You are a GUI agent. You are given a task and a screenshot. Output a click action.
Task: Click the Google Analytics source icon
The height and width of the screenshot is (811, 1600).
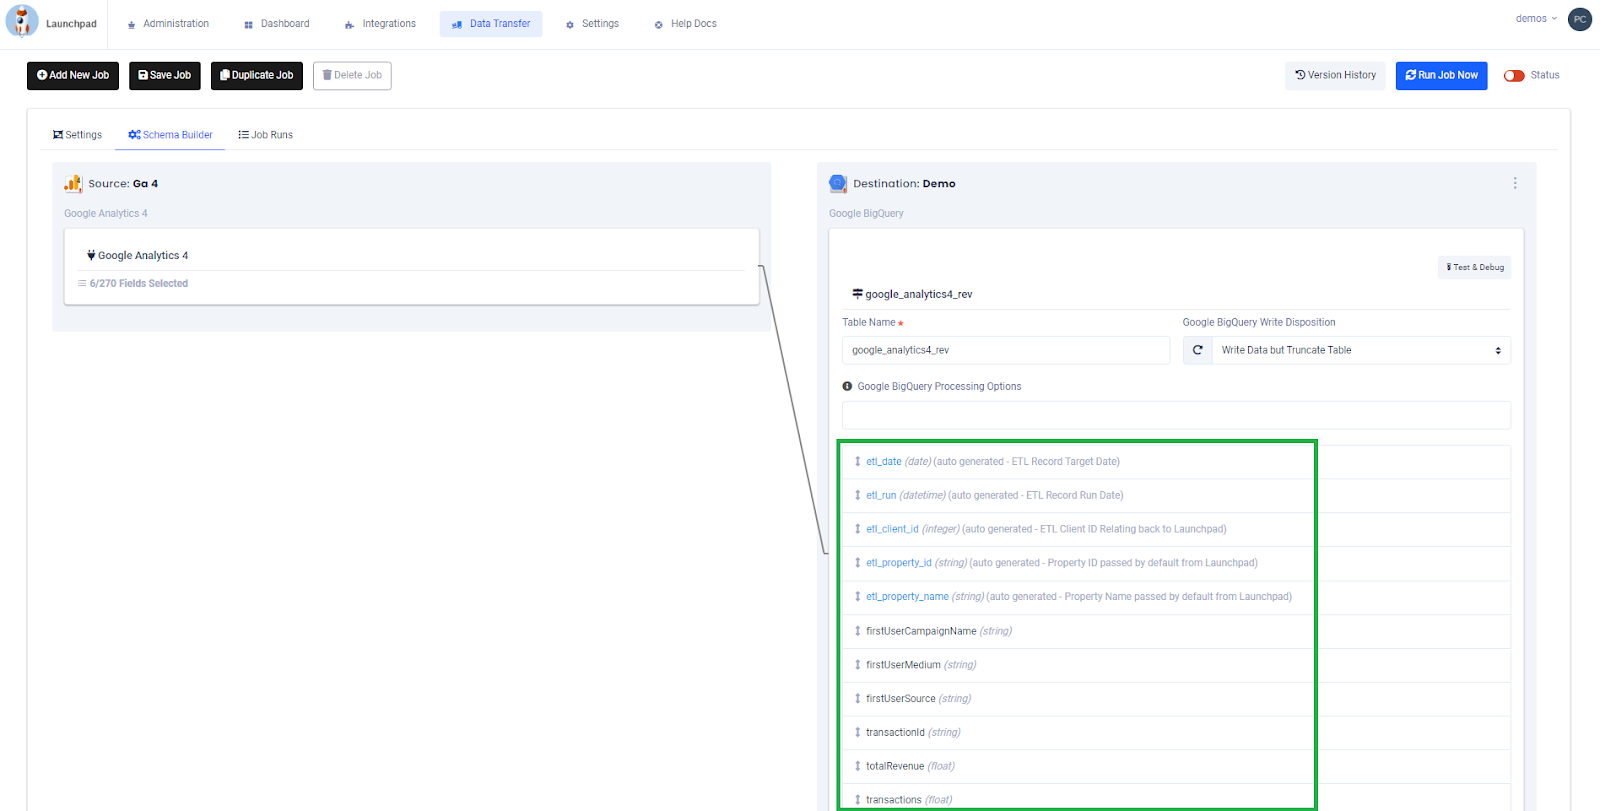tap(73, 184)
